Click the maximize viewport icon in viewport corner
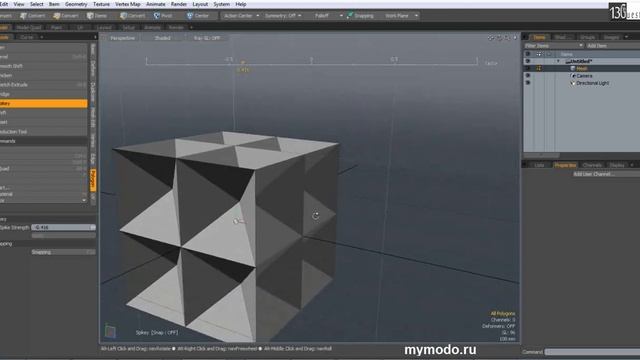The width and height of the screenshot is (640, 360). click(515, 38)
